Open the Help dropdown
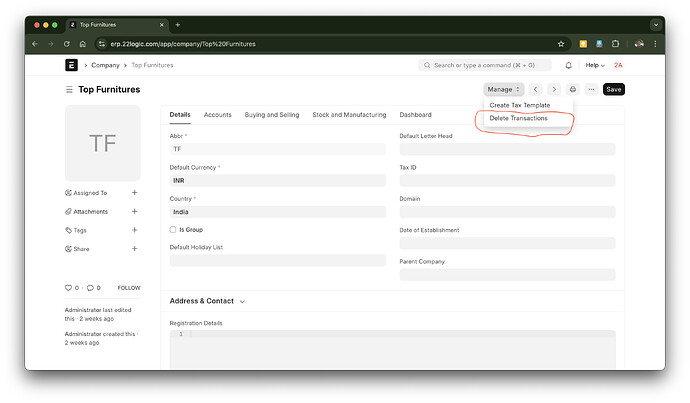Screen dimensions: 690x403 (x=595, y=65)
